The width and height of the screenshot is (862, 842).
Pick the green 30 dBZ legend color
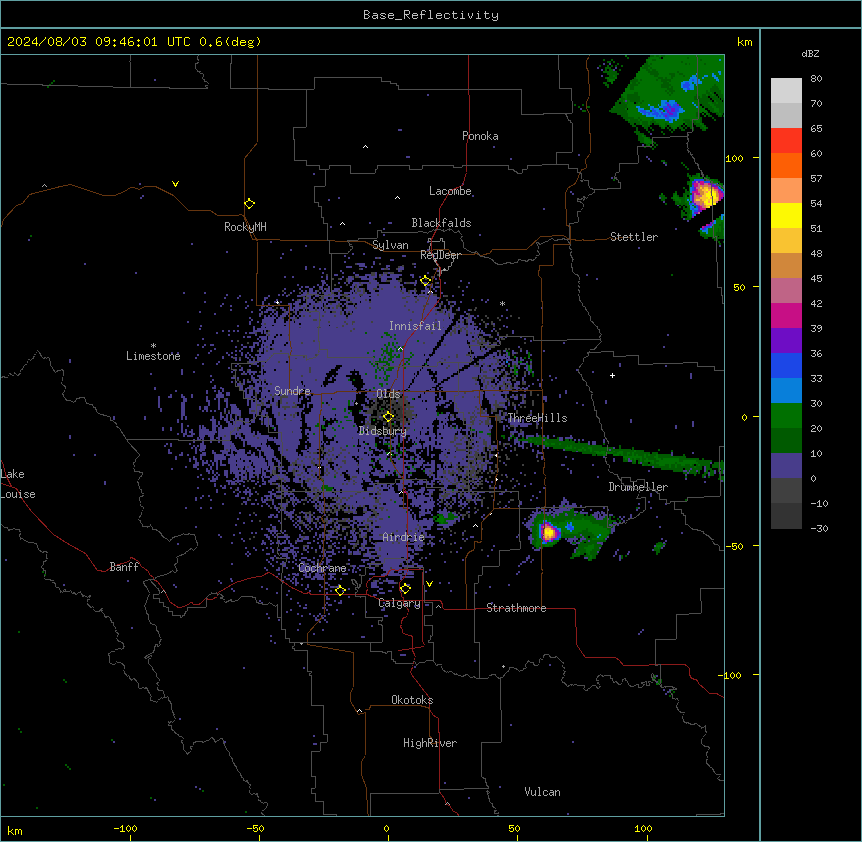coord(786,416)
